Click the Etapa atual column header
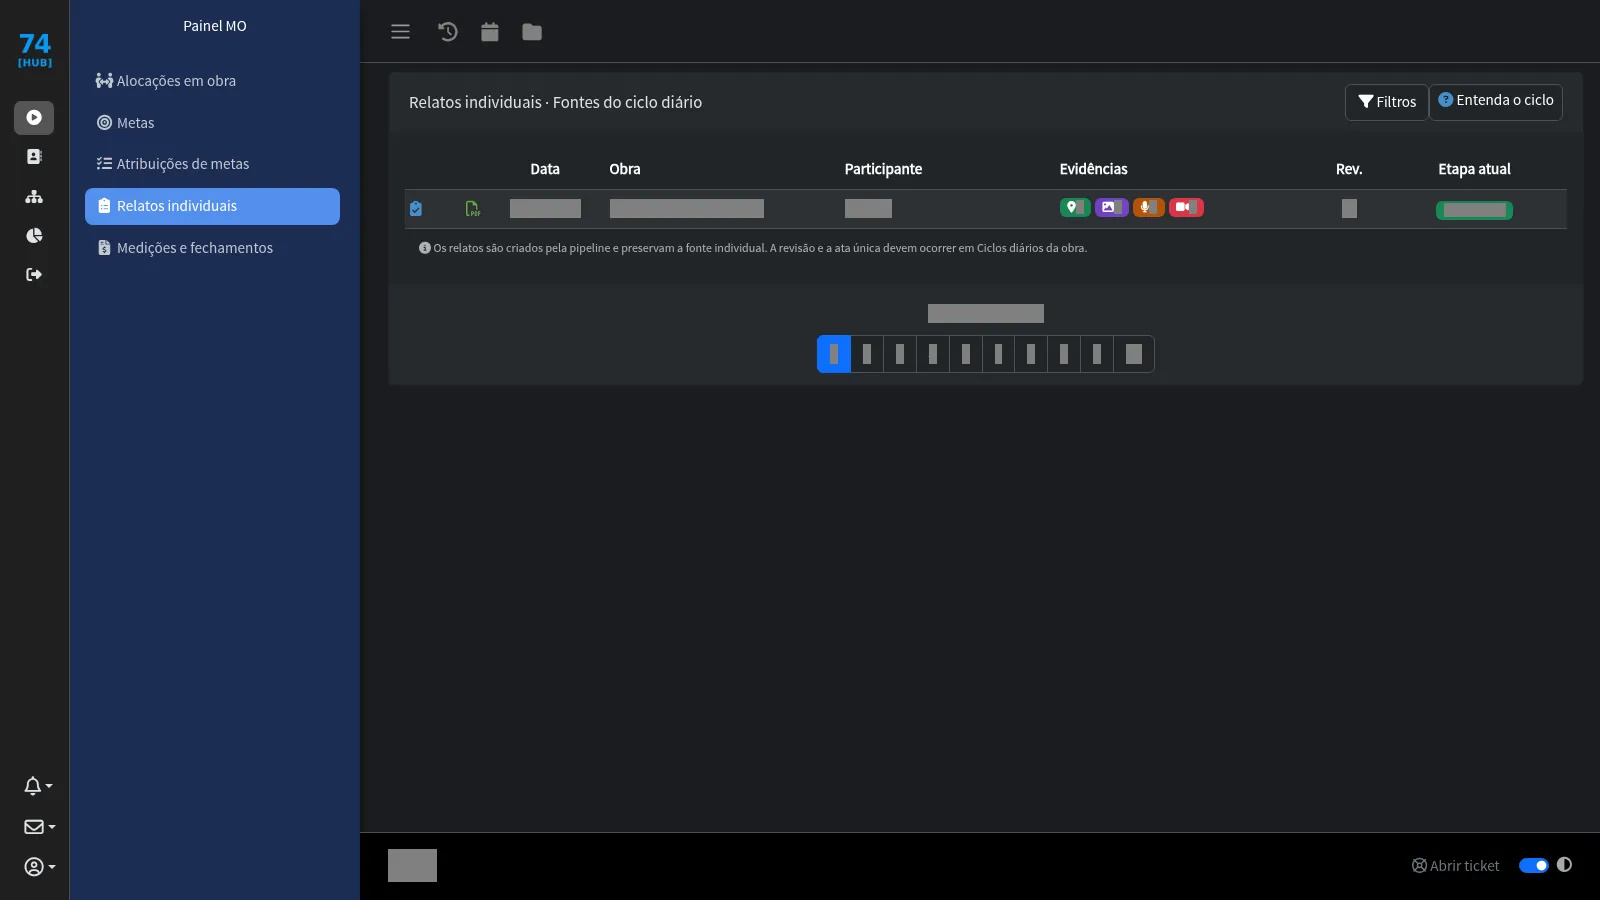Viewport: 1600px width, 900px height. pos(1474,169)
